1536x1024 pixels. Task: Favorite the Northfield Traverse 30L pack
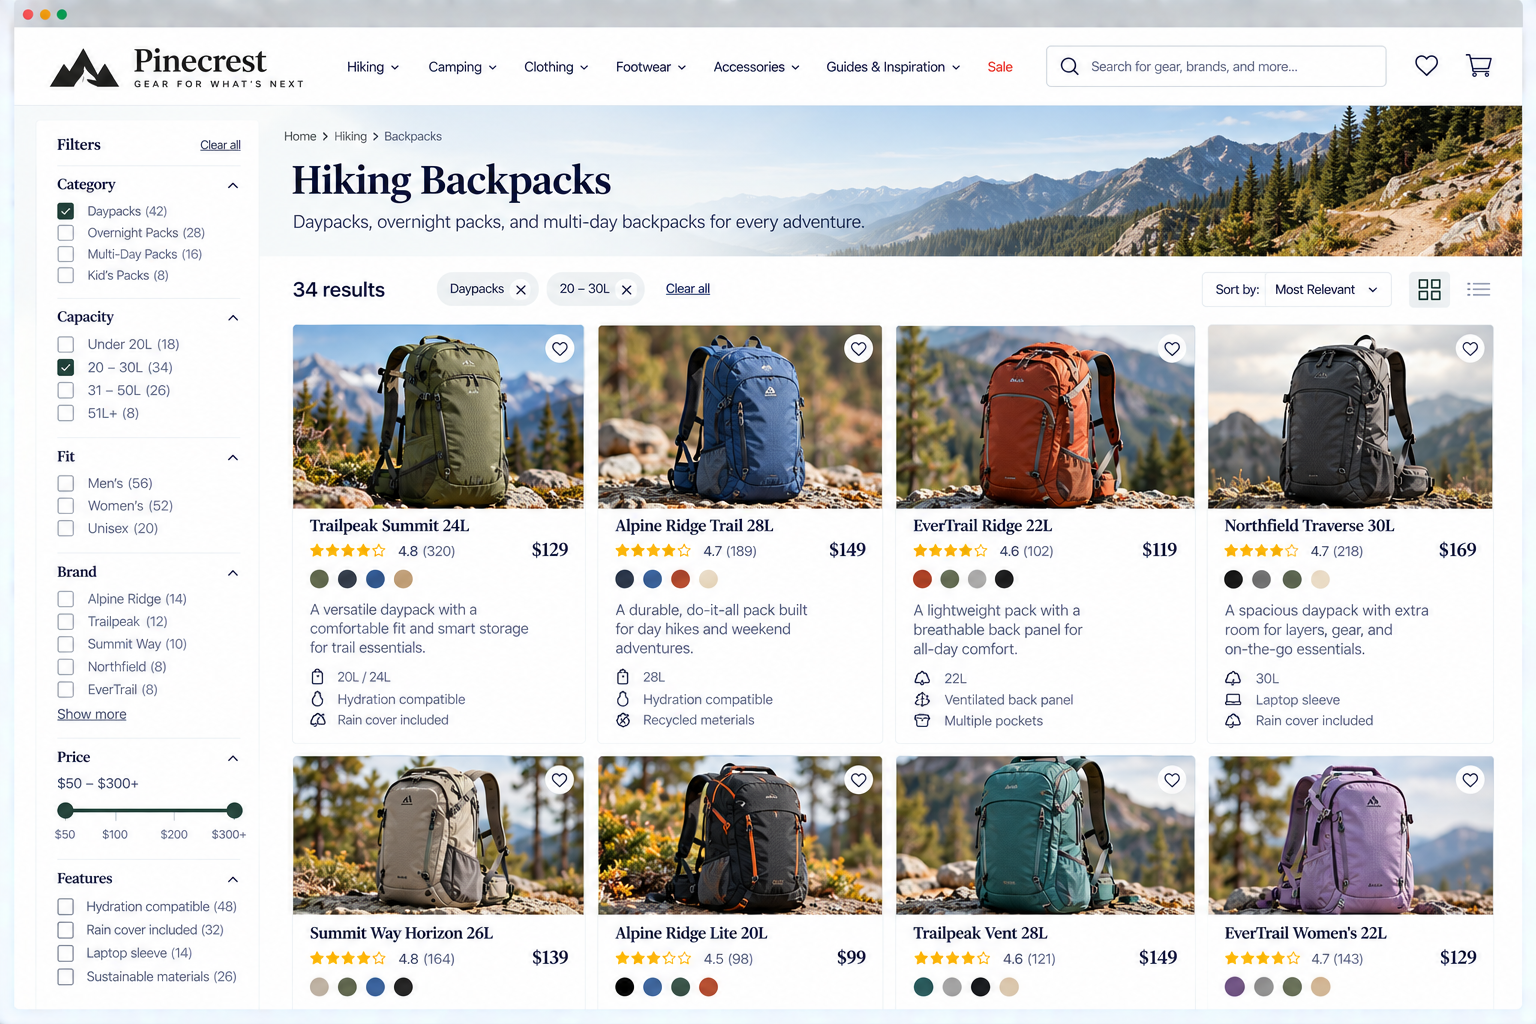[x=1470, y=349]
